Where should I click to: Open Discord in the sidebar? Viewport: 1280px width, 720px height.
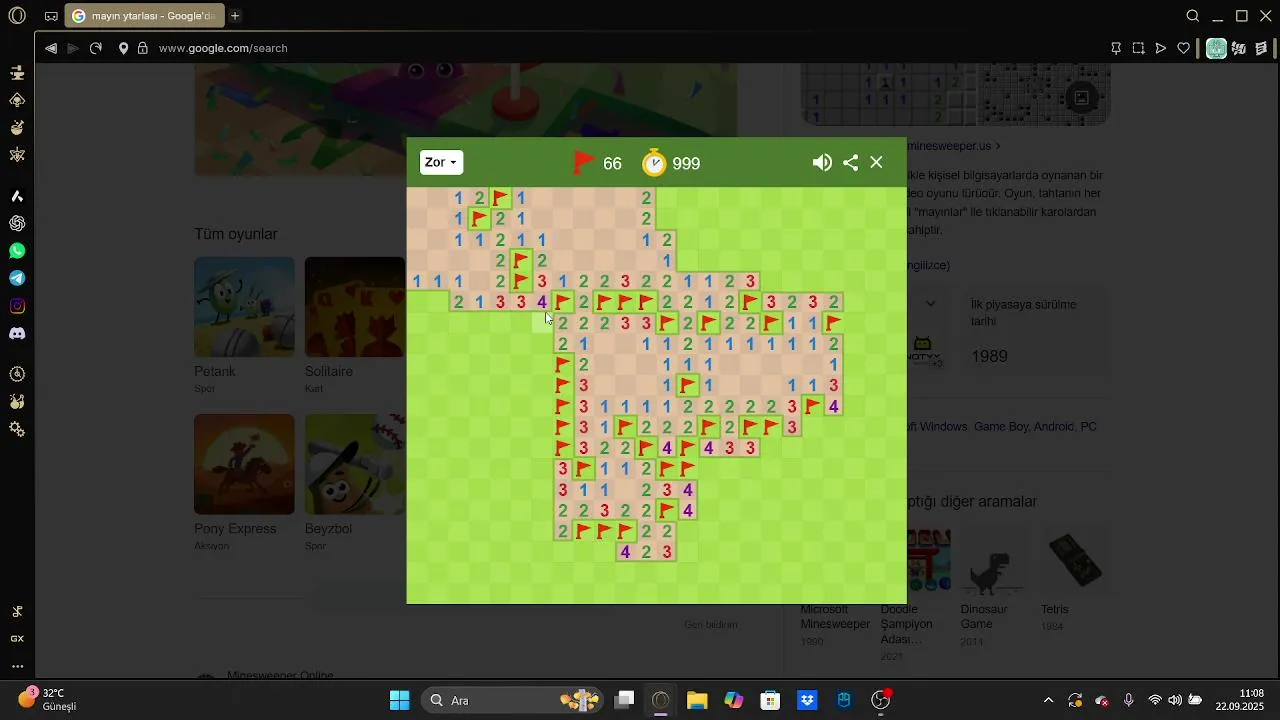(17, 333)
